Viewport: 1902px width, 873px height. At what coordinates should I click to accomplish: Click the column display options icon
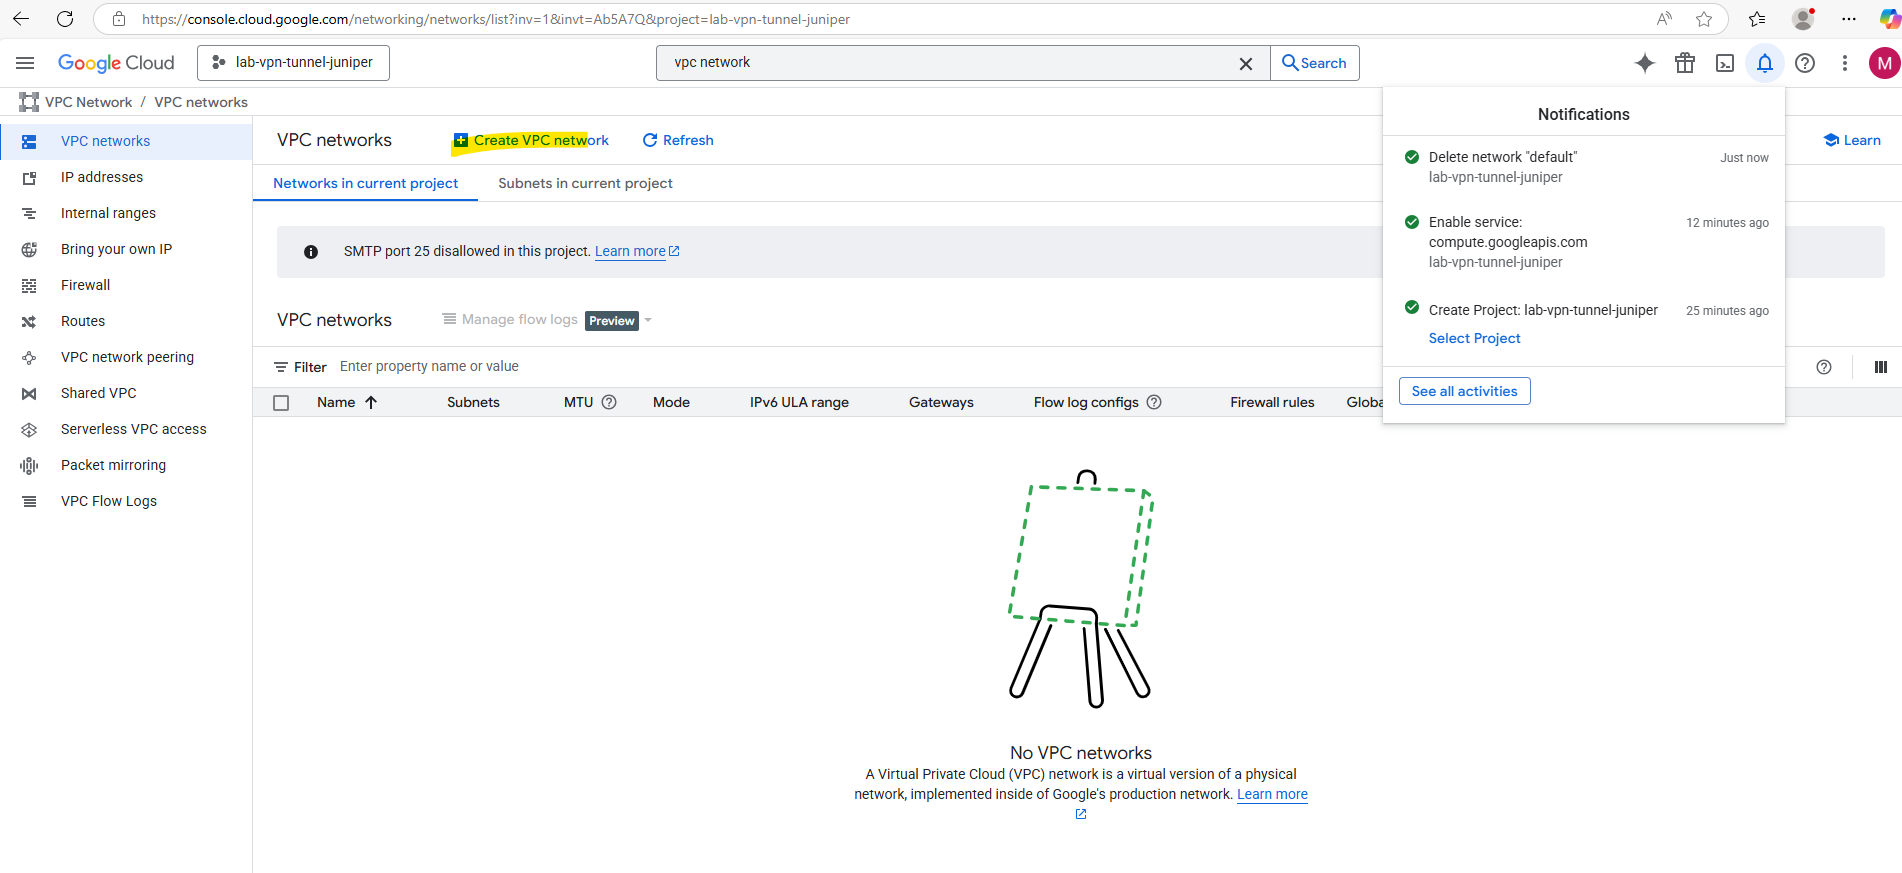pos(1881,367)
